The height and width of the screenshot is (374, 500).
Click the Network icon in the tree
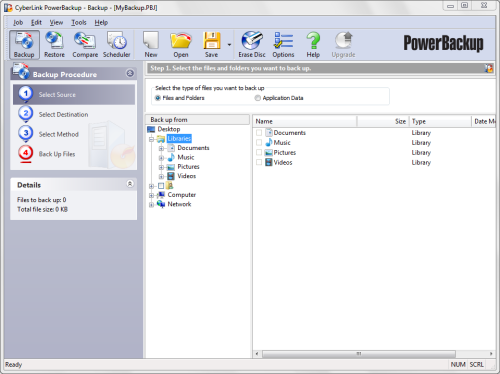(161, 204)
